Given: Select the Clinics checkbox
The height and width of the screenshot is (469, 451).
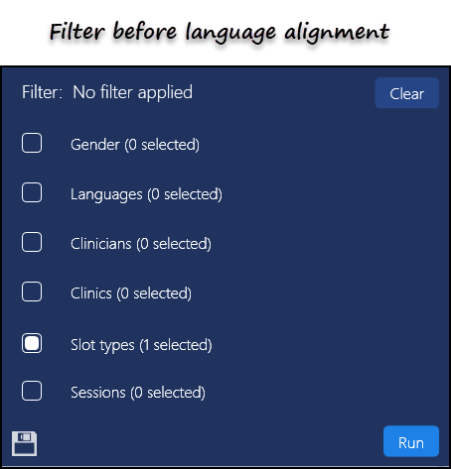Looking at the screenshot, I should pyautogui.click(x=32, y=292).
